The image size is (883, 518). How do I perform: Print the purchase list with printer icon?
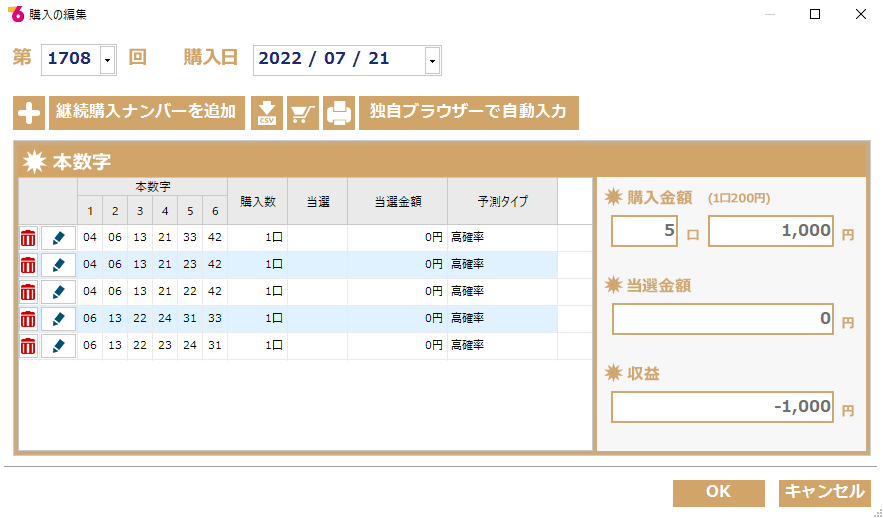coord(339,113)
